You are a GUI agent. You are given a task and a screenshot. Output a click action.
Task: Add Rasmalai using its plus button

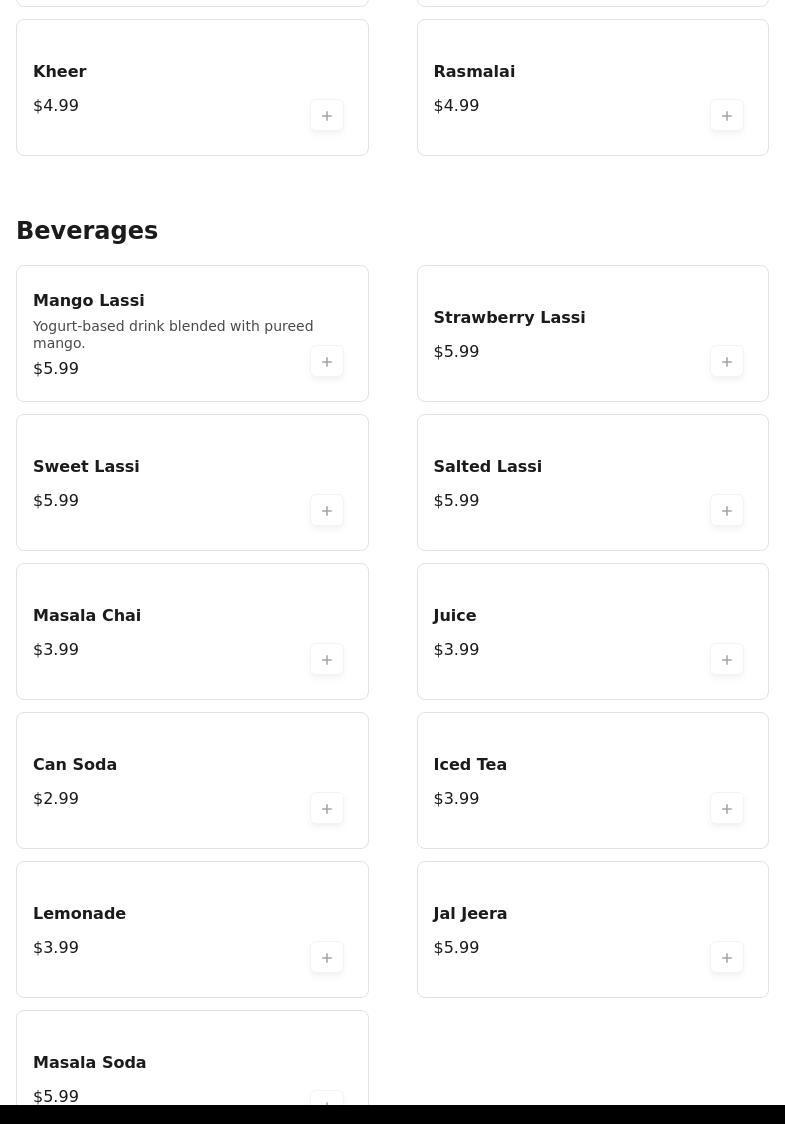727,115
